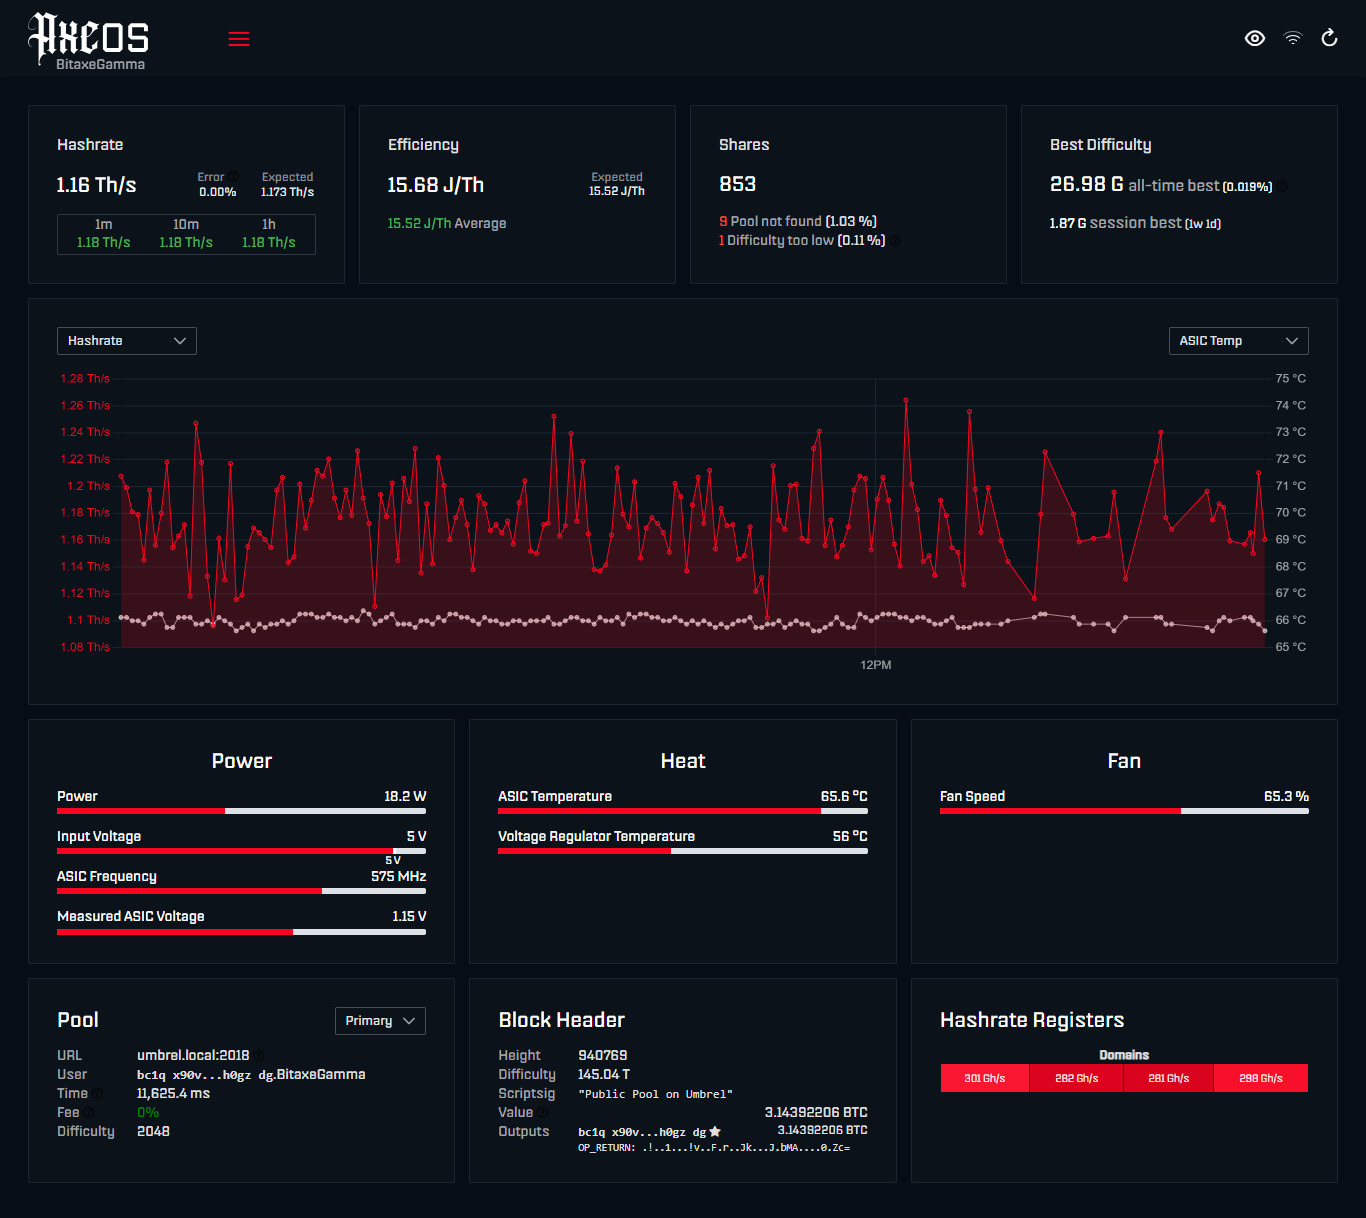Click the Fan Speed progress bar
Screen dimensions: 1366x1218
point(1124,811)
